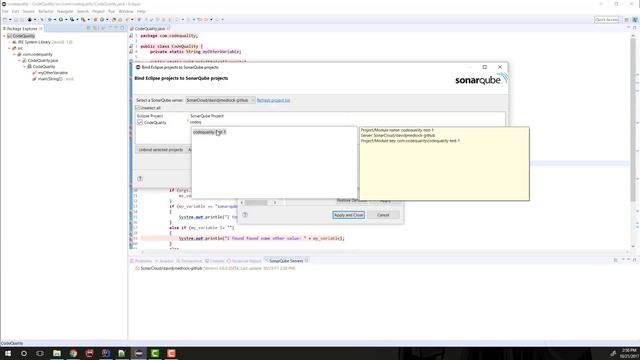Open the Refactor menu

(46, 11)
